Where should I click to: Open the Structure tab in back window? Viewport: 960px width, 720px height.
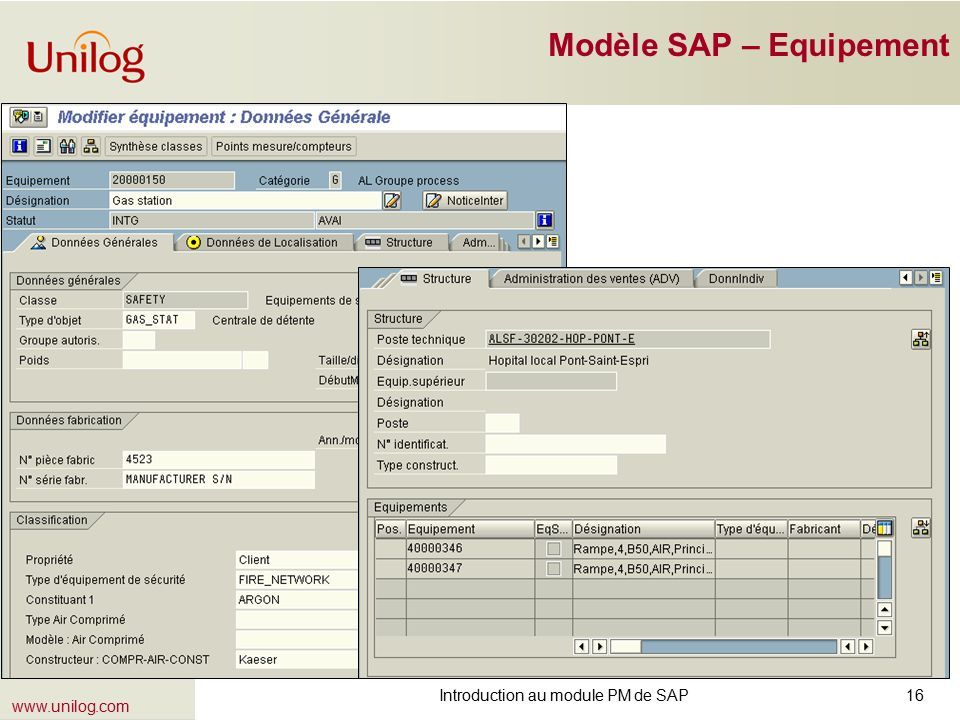[400, 242]
